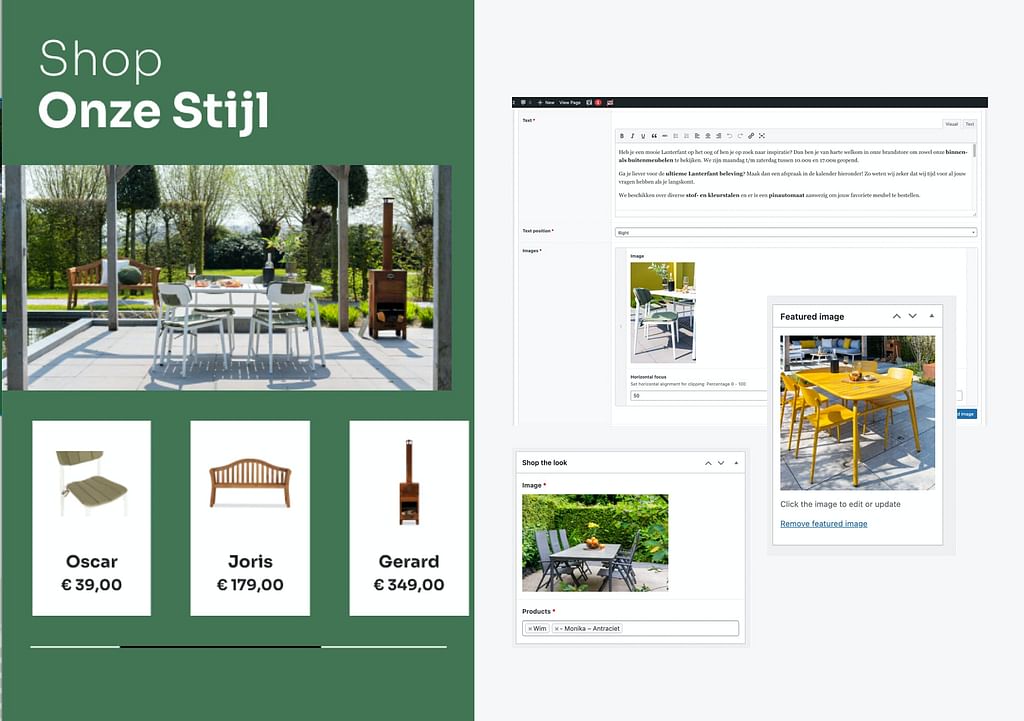Open fullscreen mode in the editor toolbar
This screenshot has width=1024, height=721.
pyautogui.click(x=762, y=136)
